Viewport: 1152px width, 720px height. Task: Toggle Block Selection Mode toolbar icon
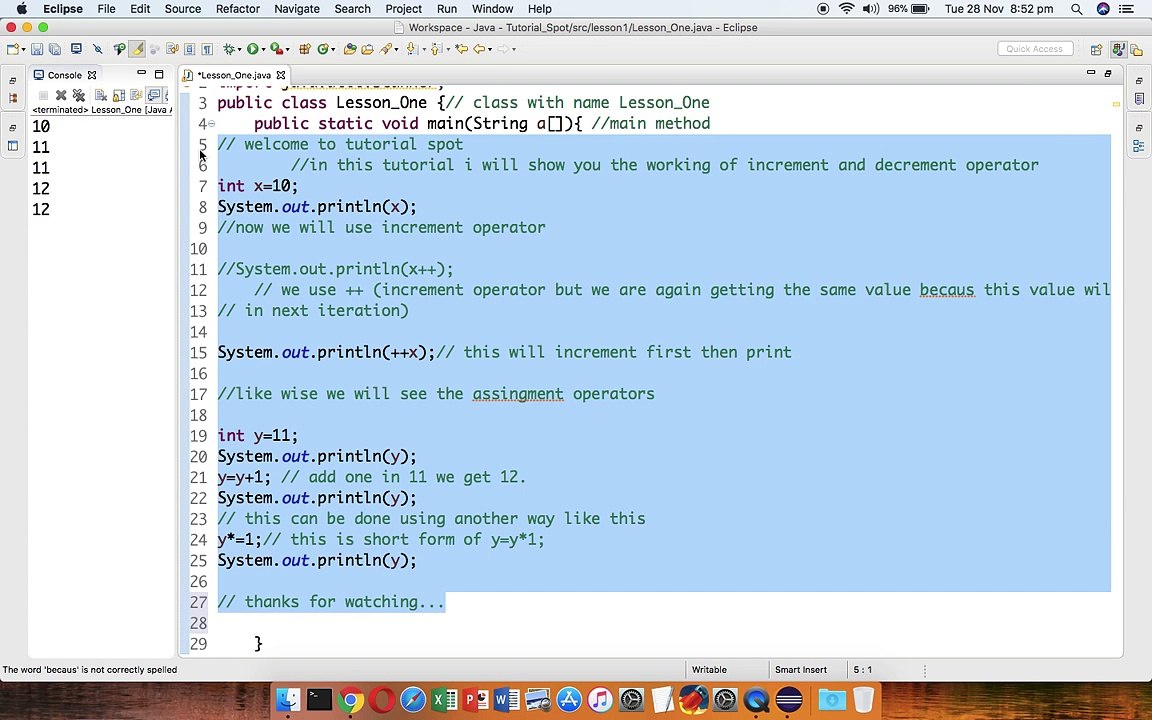tap(190, 49)
